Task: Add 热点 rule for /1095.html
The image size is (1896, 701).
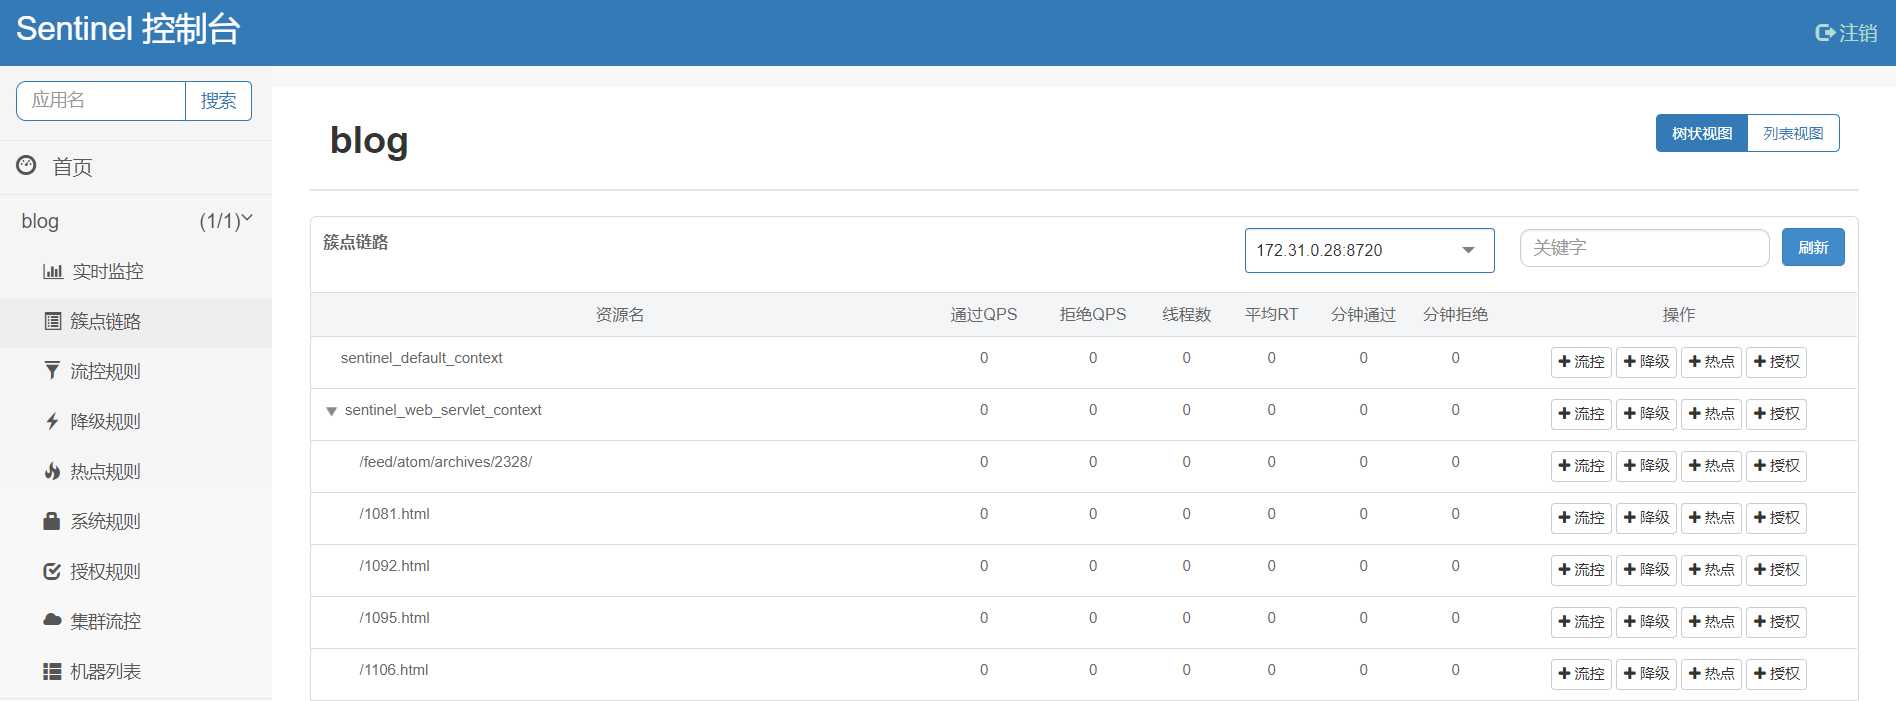Action: point(1711,622)
